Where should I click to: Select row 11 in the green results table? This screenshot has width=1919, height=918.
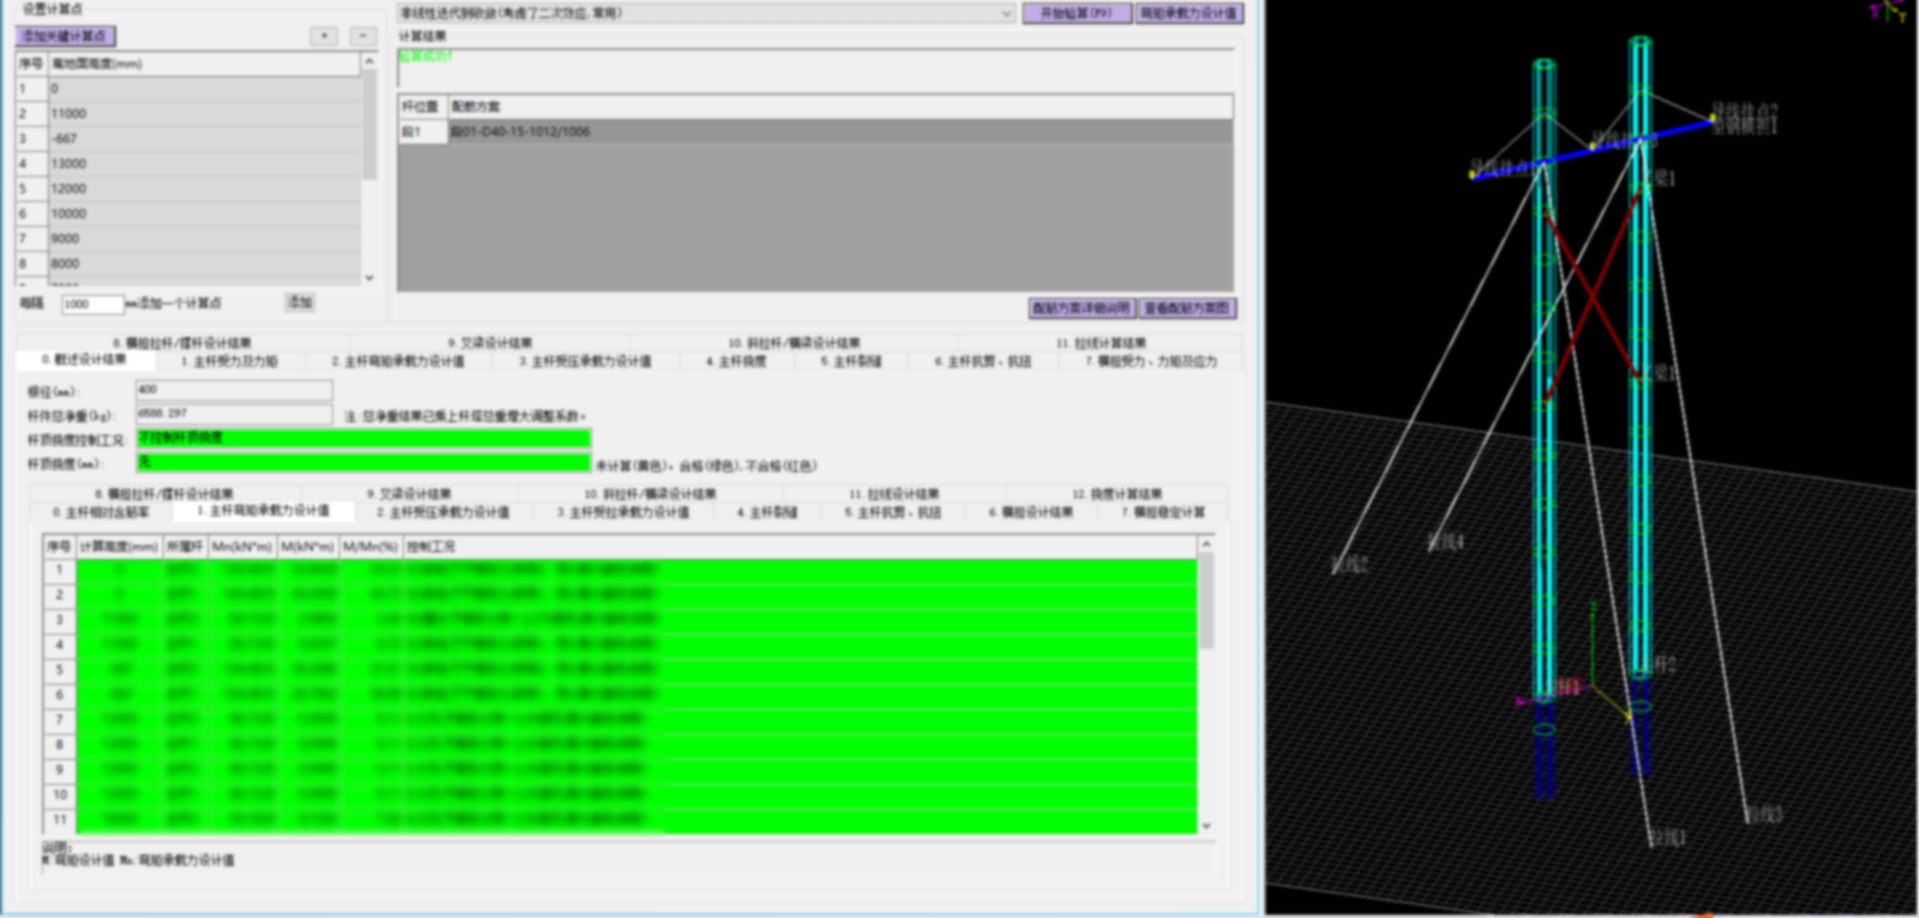620,819
